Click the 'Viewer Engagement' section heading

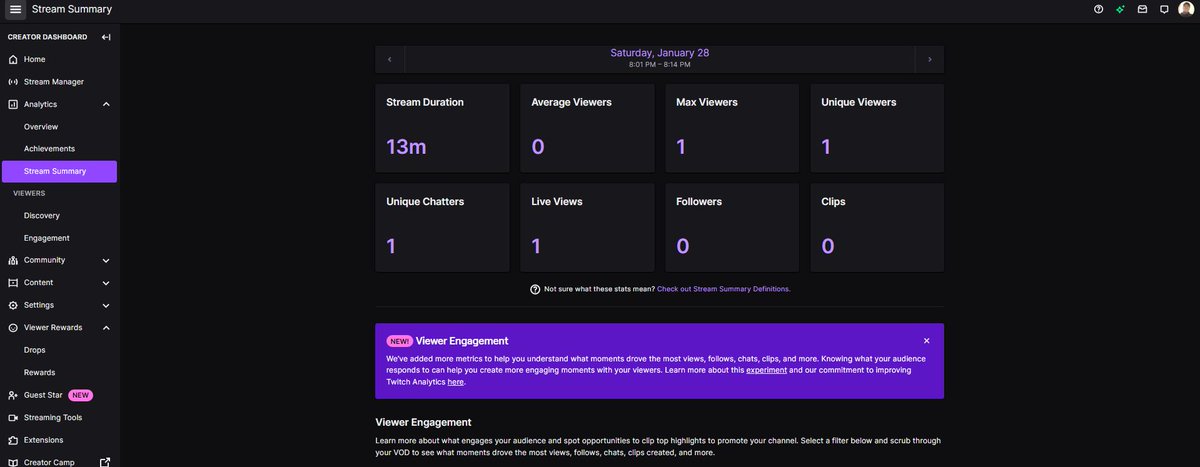(423, 422)
